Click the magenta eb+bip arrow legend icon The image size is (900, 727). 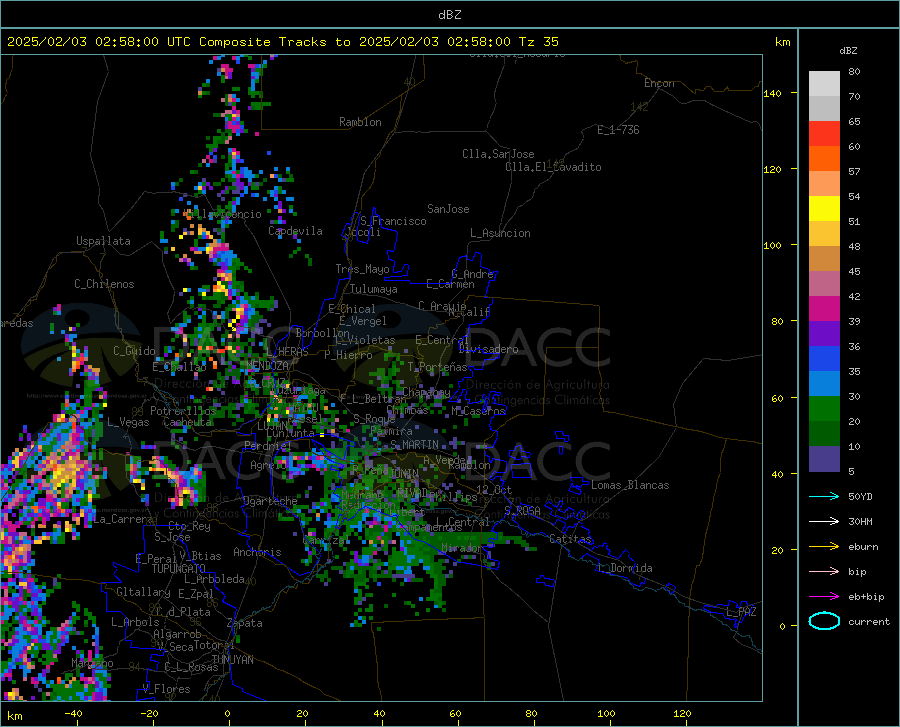tap(824, 597)
